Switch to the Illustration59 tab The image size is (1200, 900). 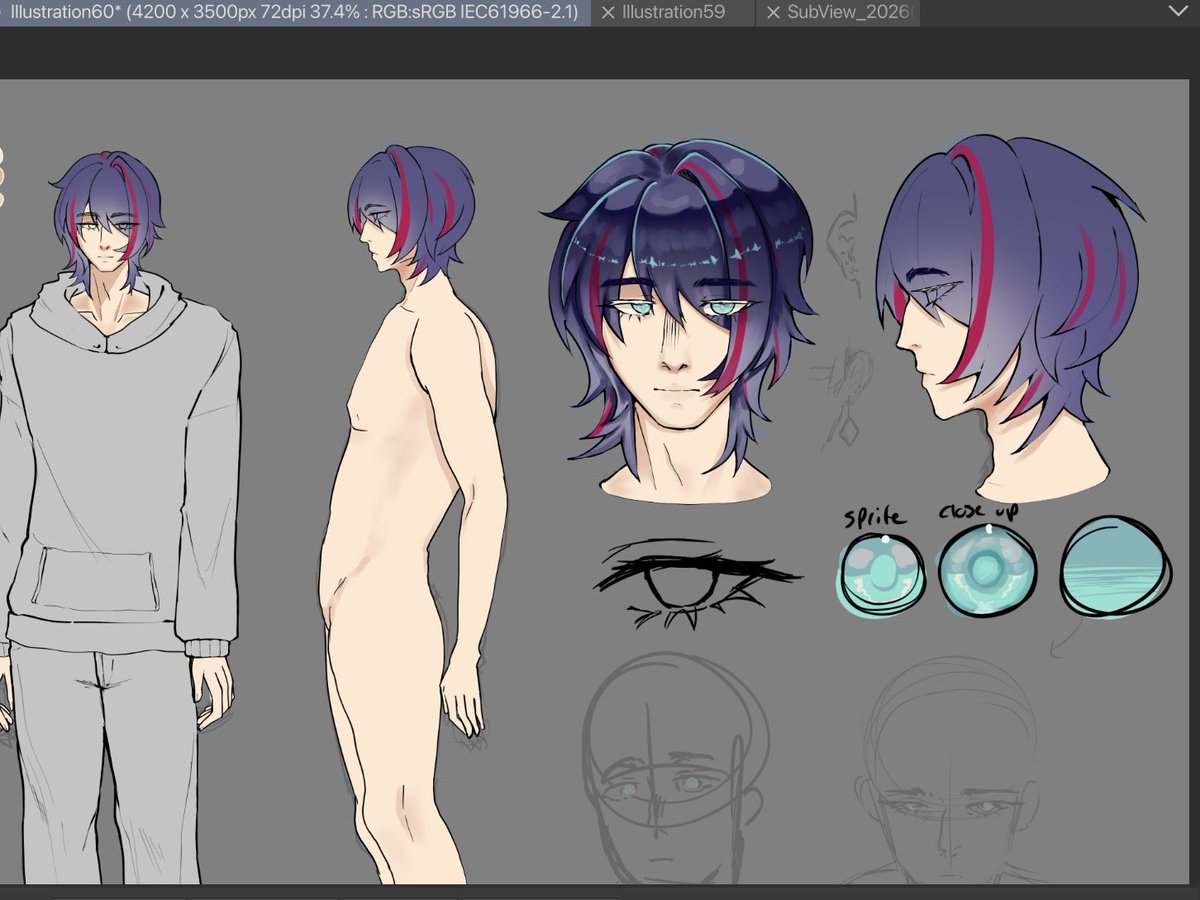[673, 13]
